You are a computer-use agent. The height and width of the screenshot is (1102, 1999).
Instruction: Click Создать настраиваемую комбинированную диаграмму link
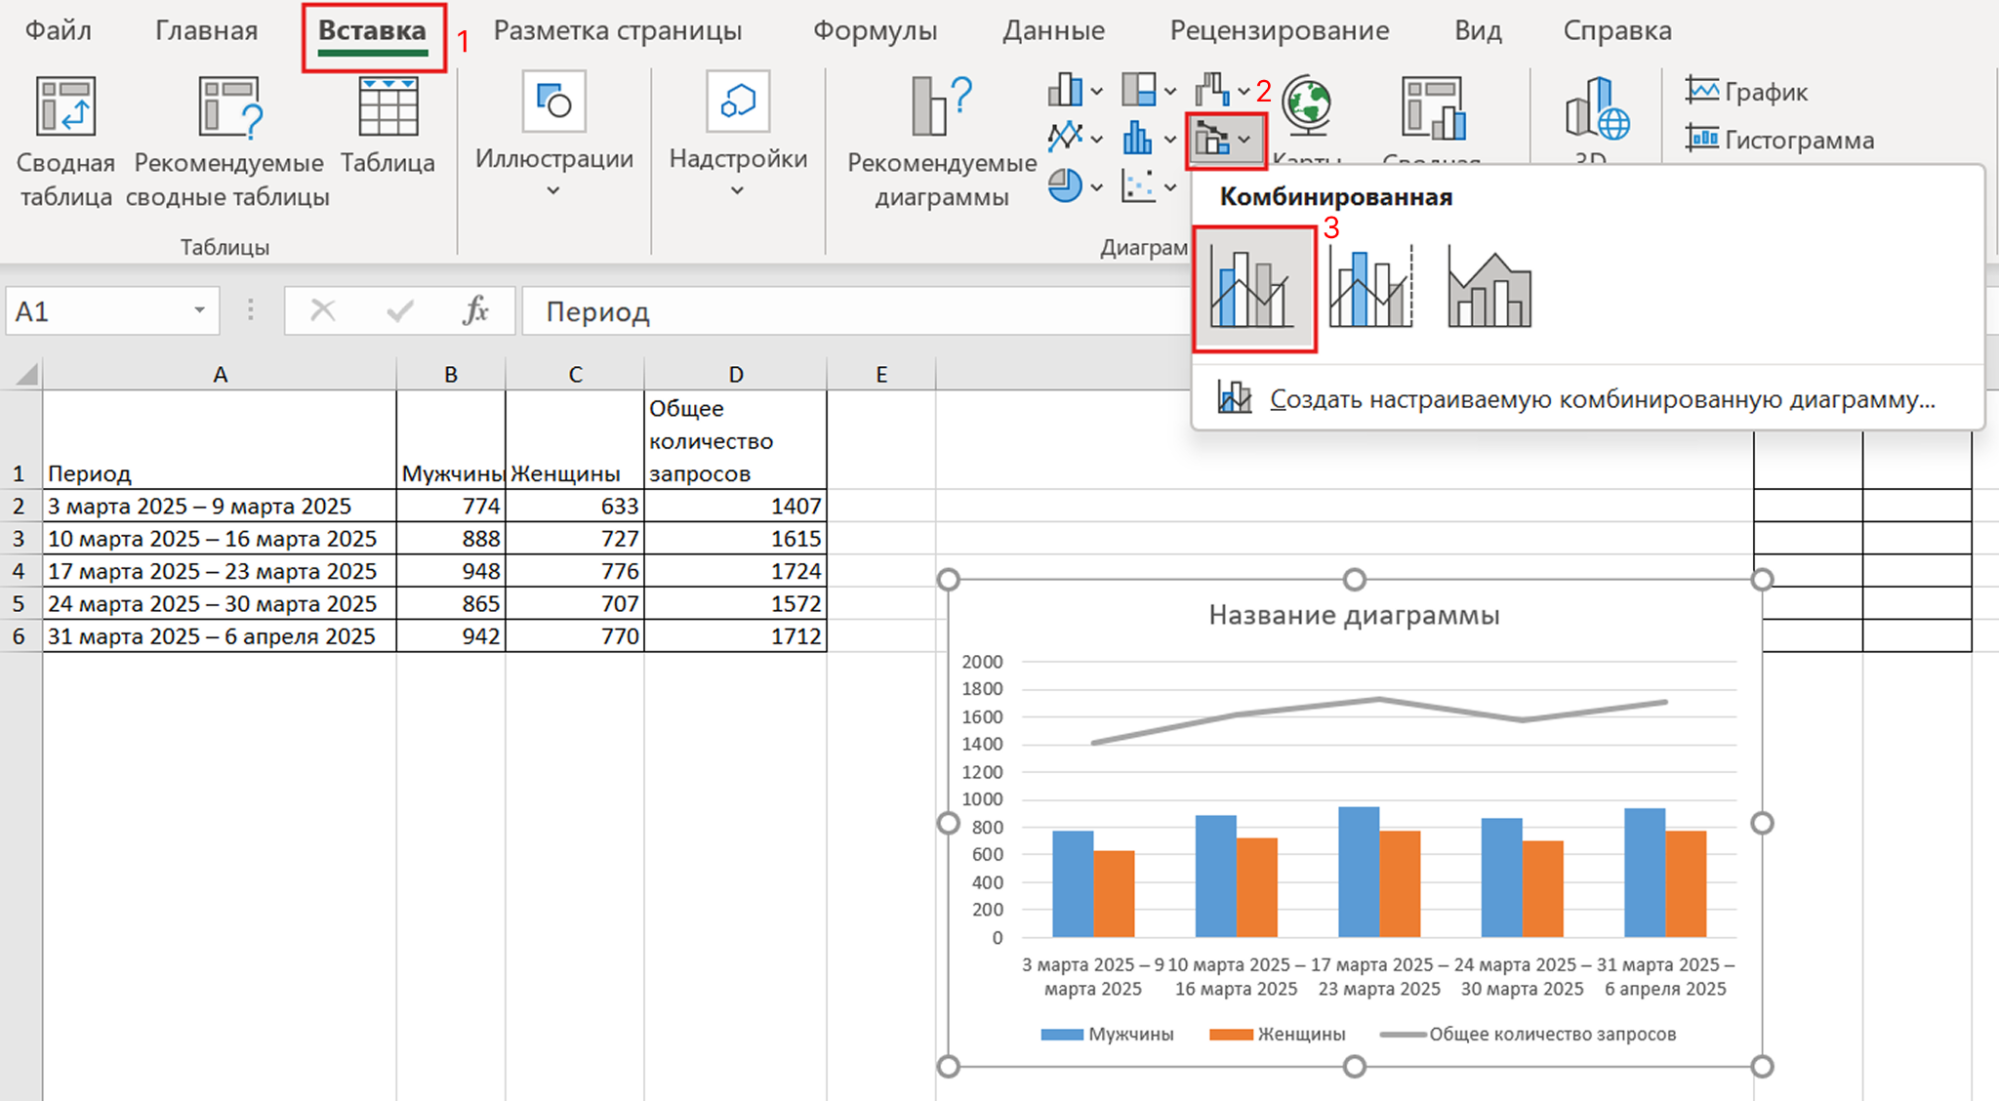coord(1601,399)
